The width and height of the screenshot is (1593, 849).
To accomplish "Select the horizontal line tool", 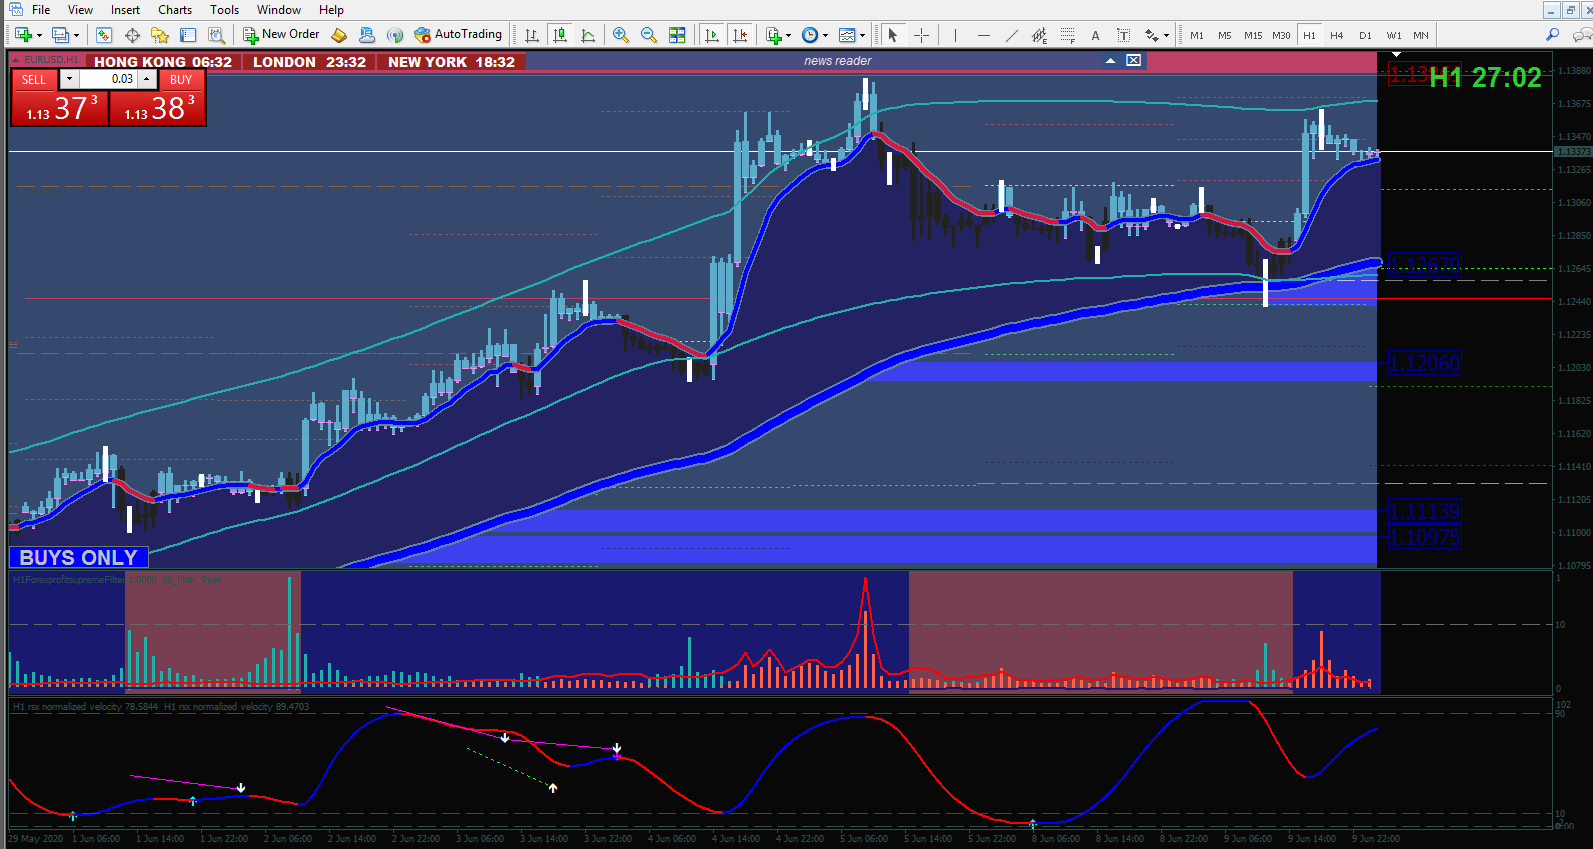I will (x=984, y=35).
